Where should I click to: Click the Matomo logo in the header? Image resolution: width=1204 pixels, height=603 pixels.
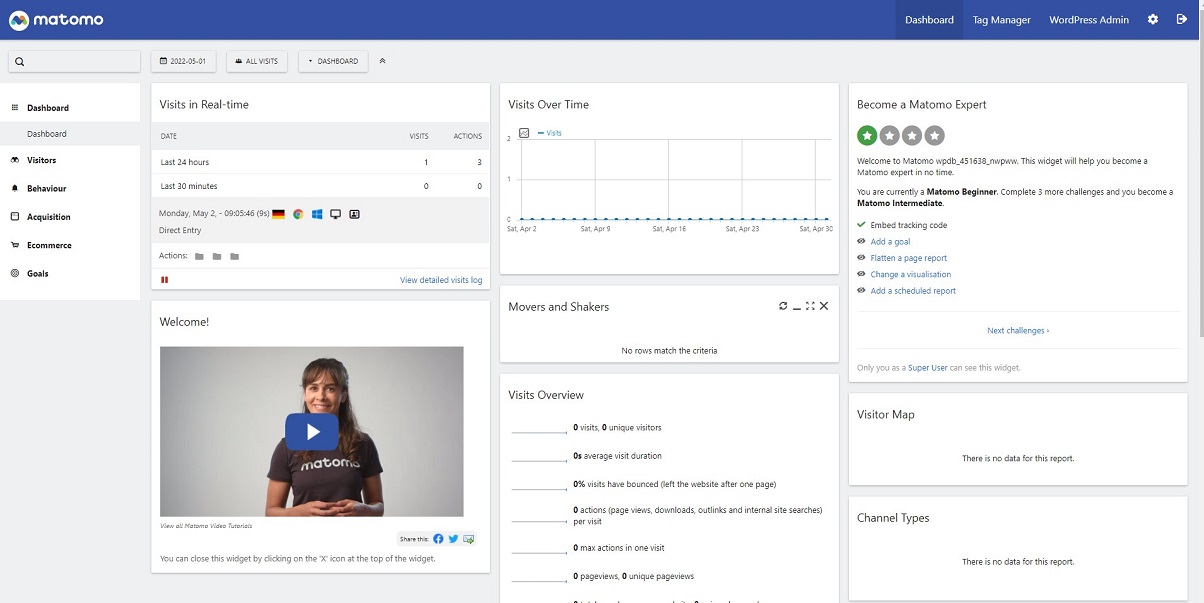56,20
